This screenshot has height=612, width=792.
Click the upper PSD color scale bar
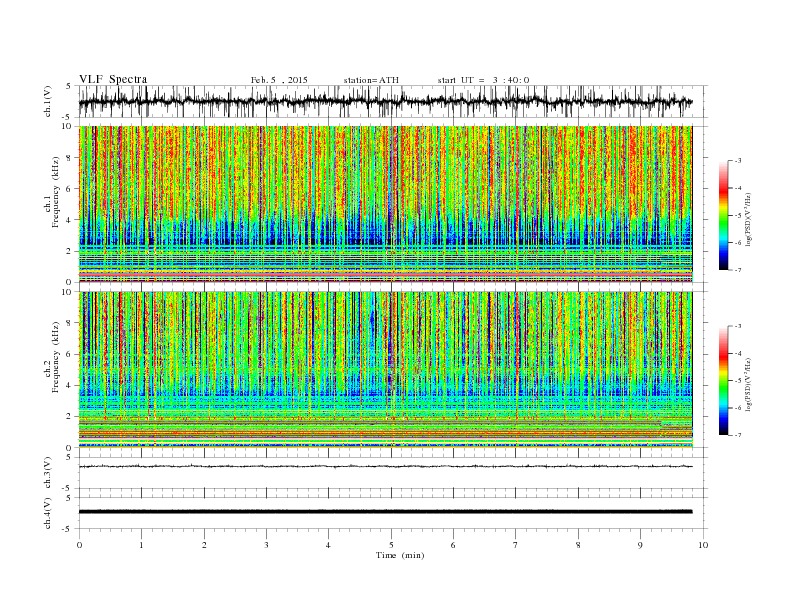point(723,215)
